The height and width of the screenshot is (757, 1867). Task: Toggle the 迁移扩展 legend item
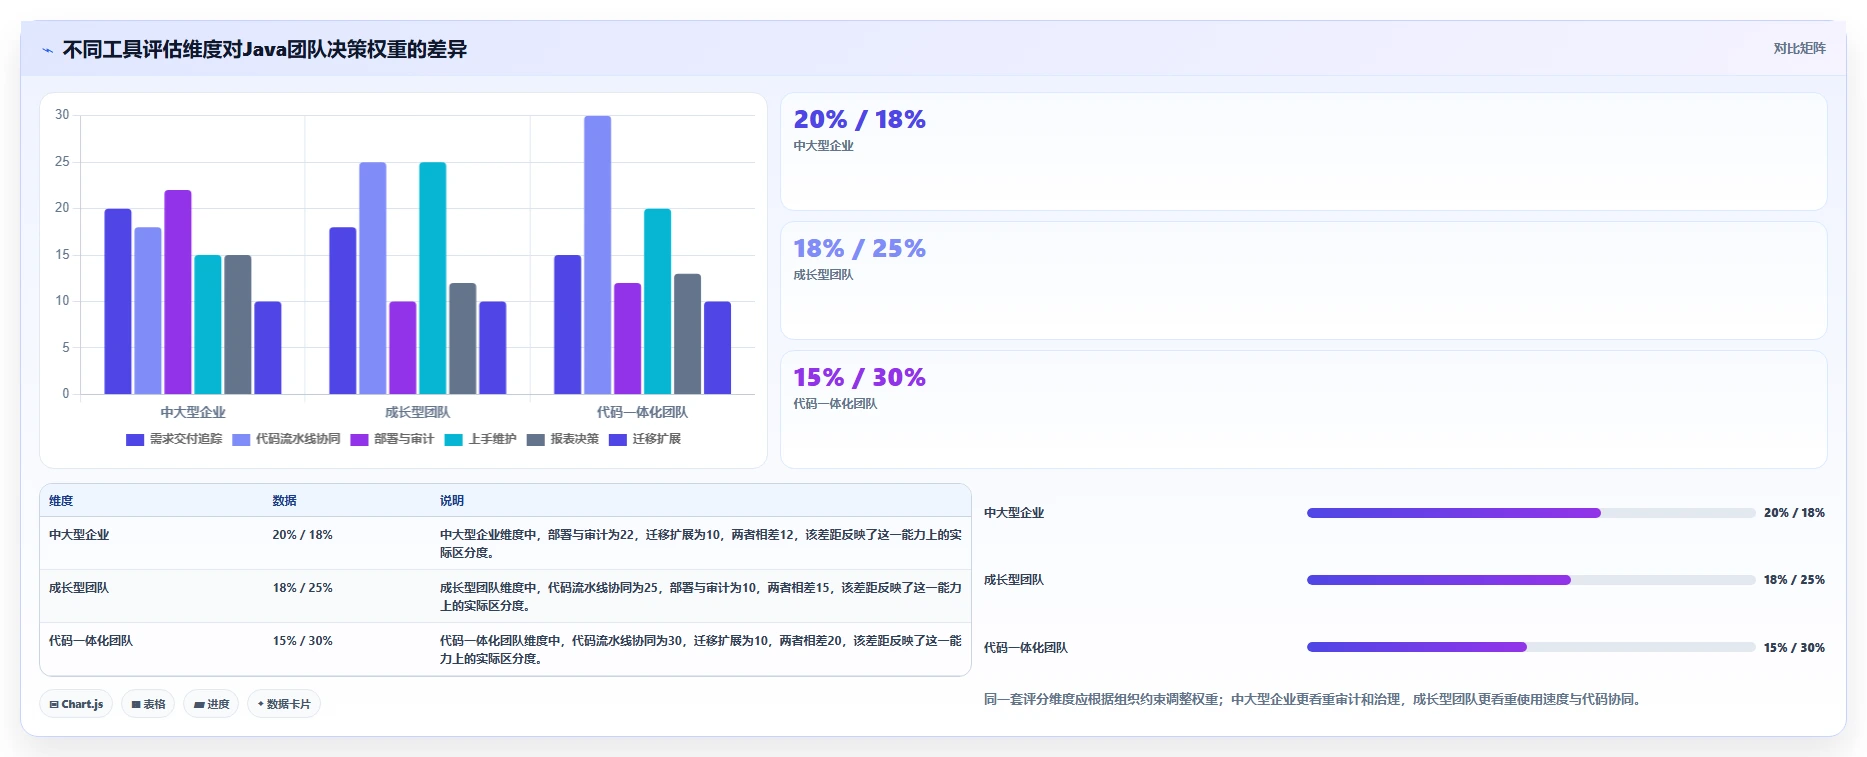click(x=645, y=439)
